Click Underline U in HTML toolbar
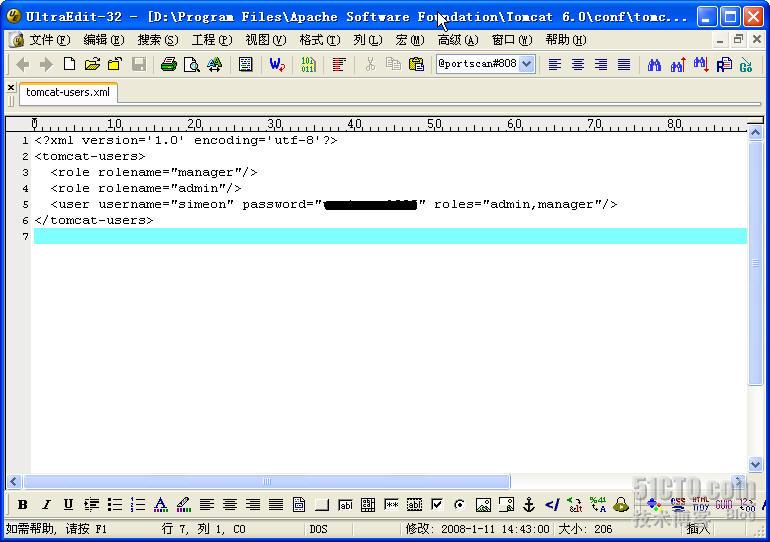The height and width of the screenshot is (542, 770). [x=68, y=504]
